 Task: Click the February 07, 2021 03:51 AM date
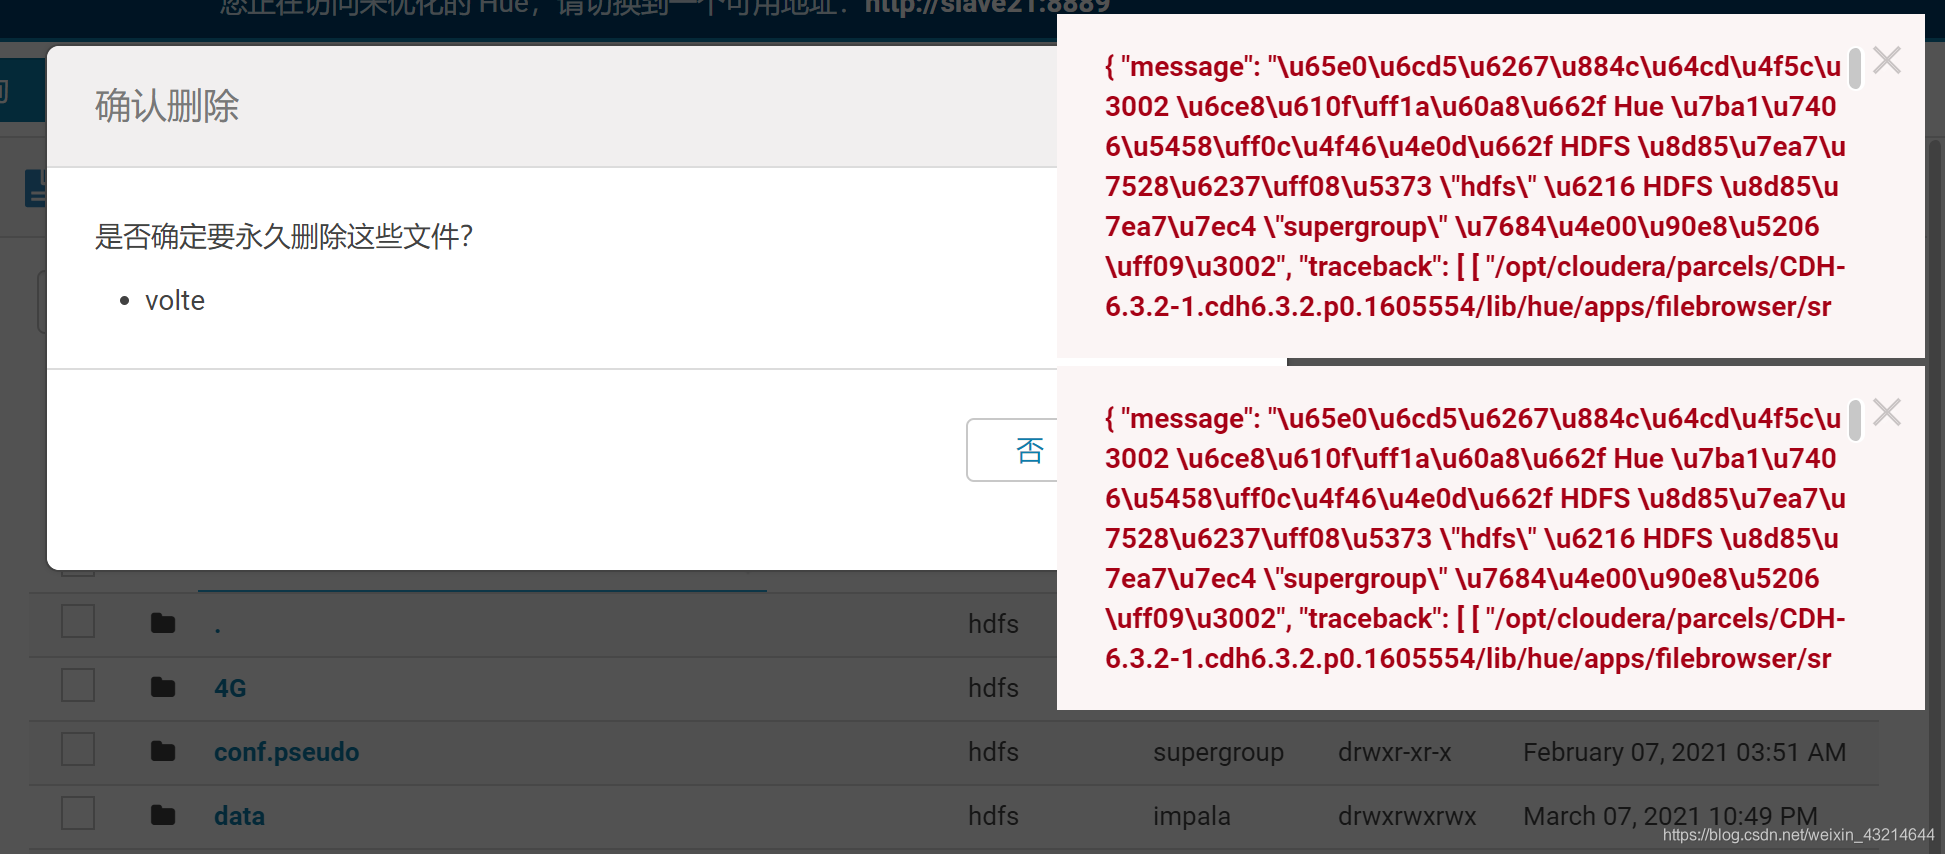tap(1684, 752)
